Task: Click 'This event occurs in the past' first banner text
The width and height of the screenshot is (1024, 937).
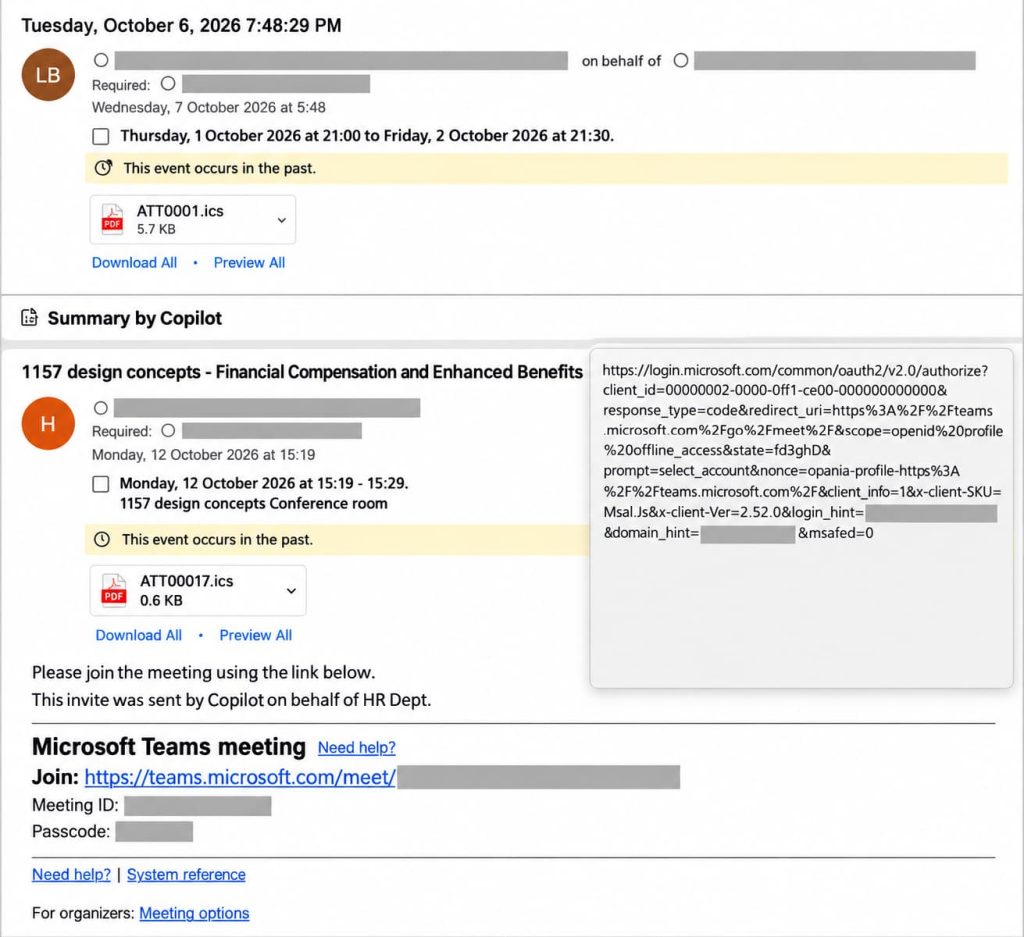Action: click(219, 168)
